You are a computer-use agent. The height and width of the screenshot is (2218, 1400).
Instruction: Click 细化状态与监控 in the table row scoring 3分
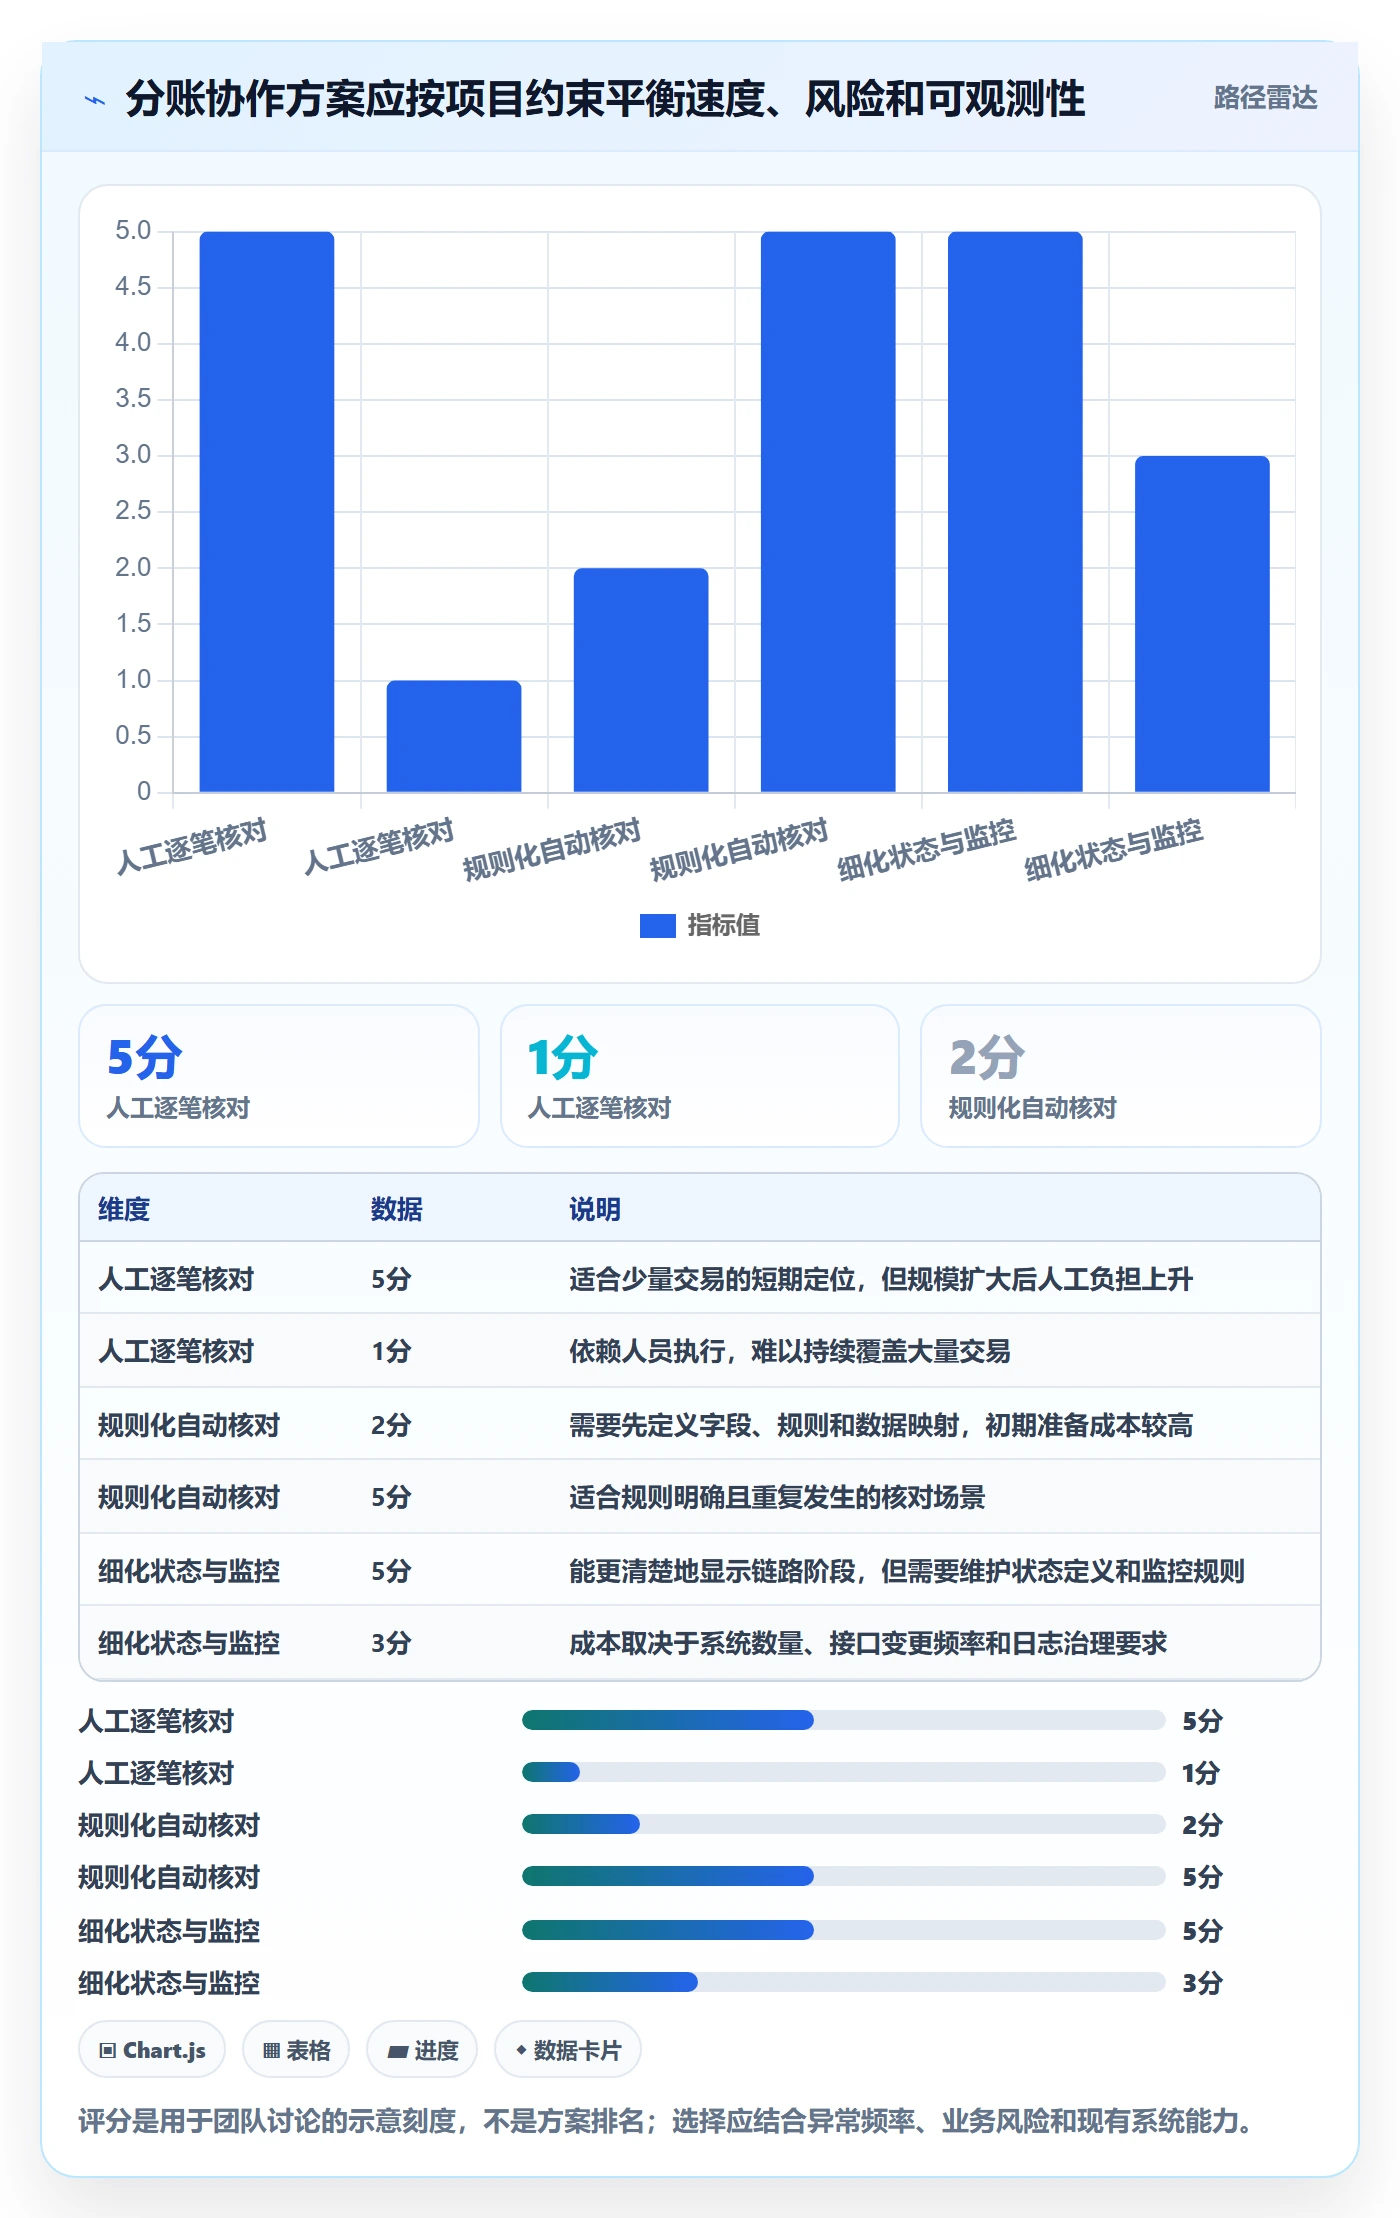click(x=189, y=1643)
